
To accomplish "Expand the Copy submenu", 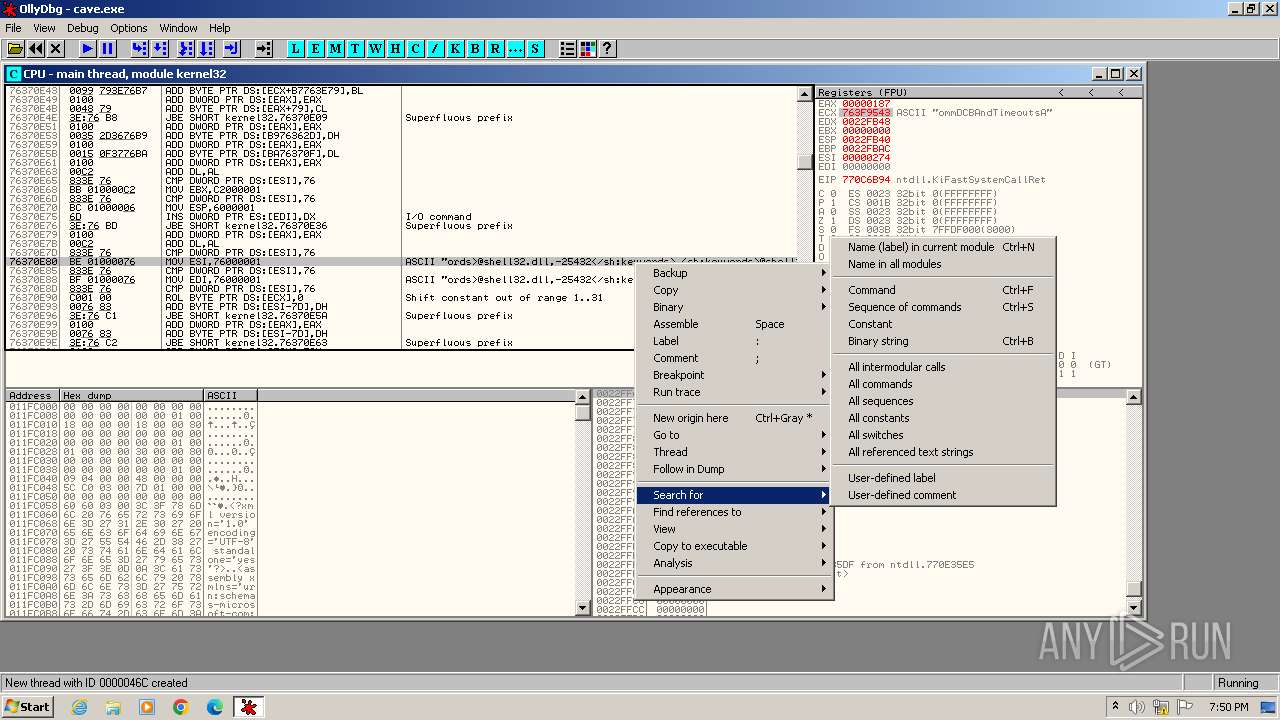I will tap(735, 290).
